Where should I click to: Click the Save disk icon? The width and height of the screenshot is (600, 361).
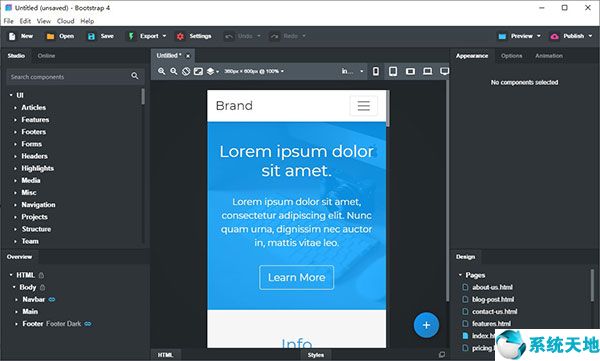[91, 36]
